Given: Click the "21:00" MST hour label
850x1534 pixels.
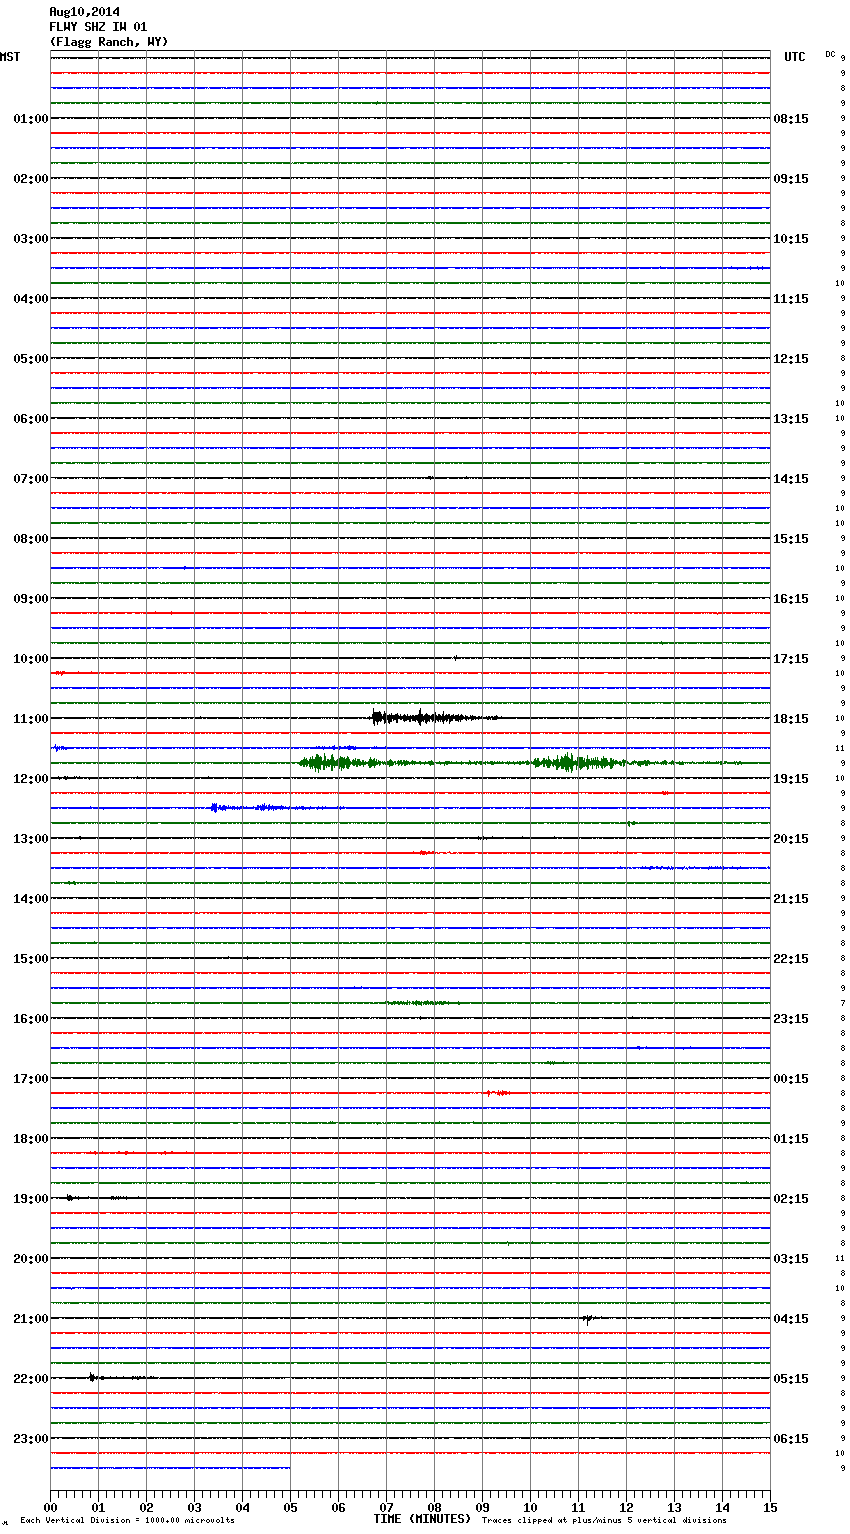Looking at the screenshot, I should pos(31,1319).
